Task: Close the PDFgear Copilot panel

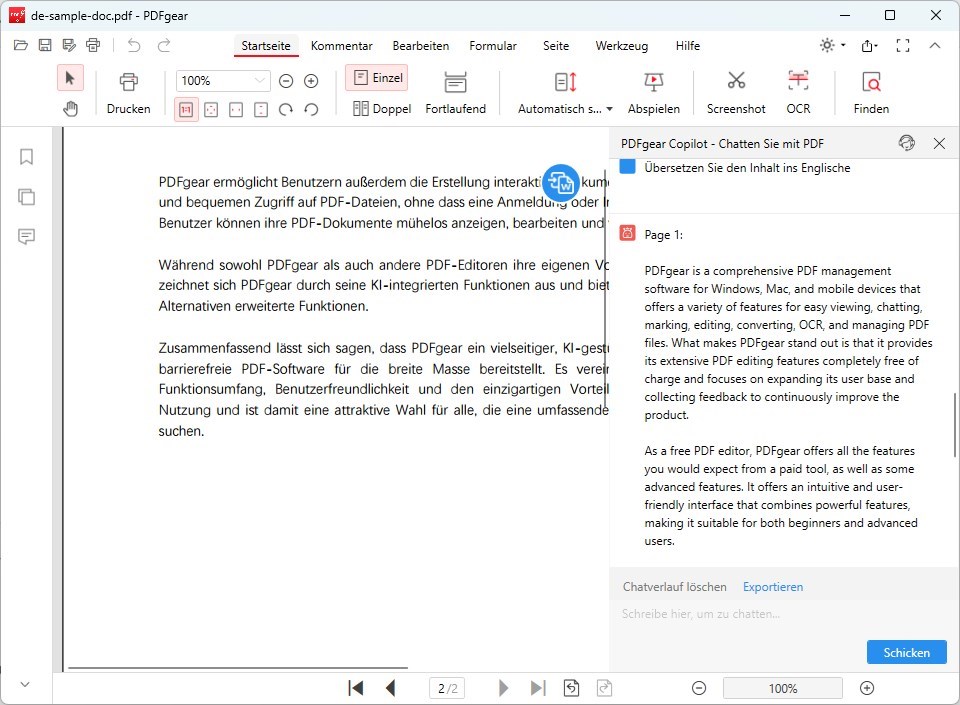Action: point(939,143)
